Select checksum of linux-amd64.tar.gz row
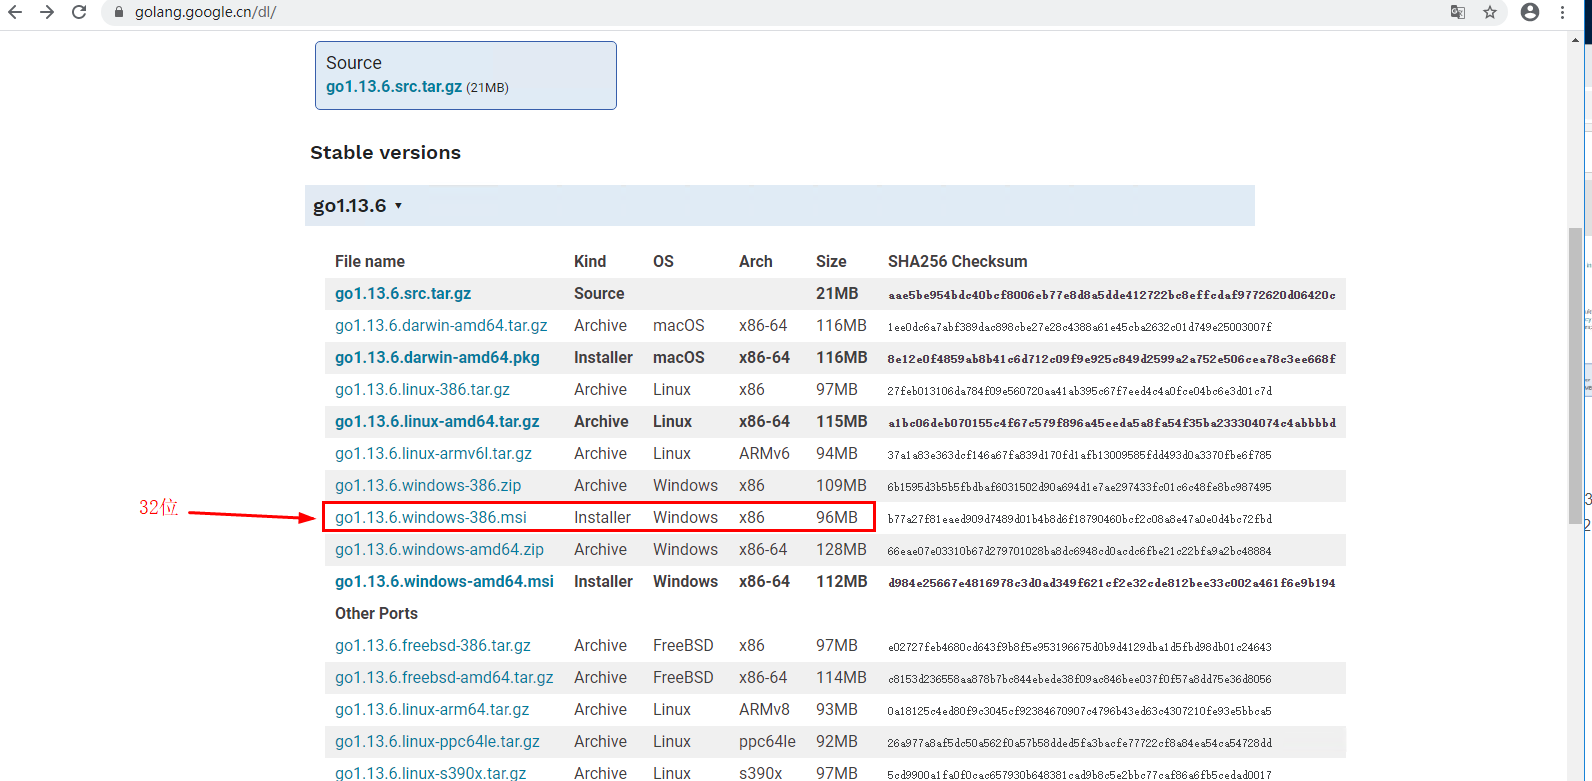1592x781 pixels. click(x=1112, y=423)
